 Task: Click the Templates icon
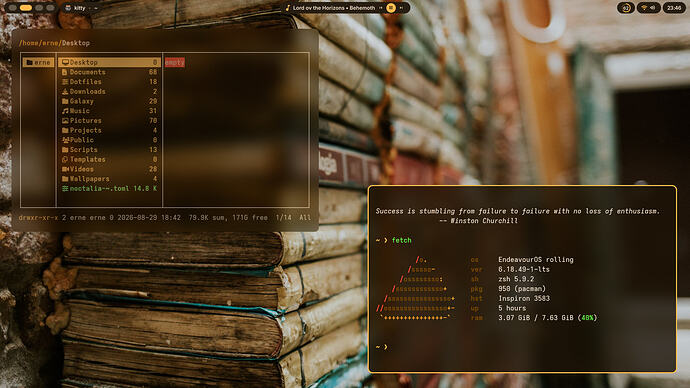pyautogui.click(x=65, y=159)
